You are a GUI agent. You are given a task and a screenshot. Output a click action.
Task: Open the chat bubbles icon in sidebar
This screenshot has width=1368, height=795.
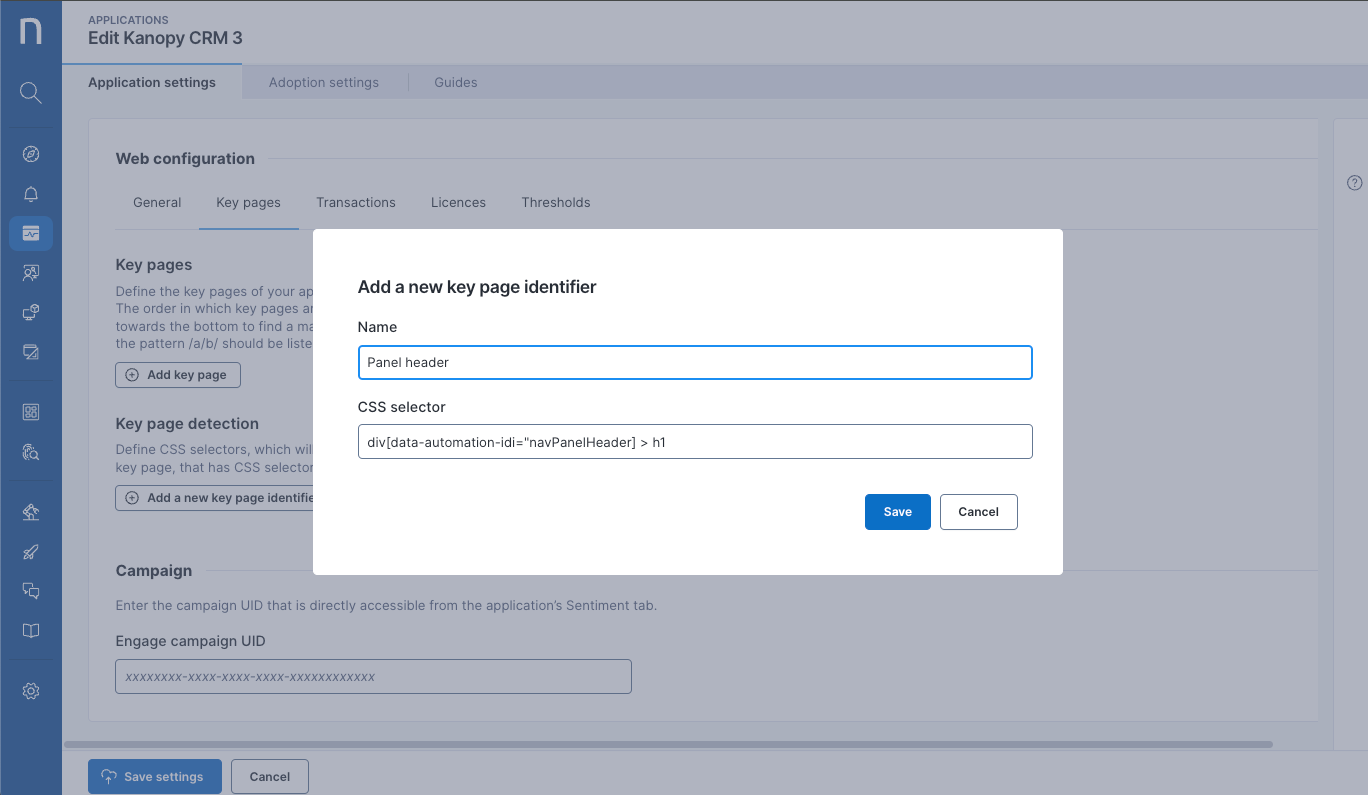[x=31, y=591]
